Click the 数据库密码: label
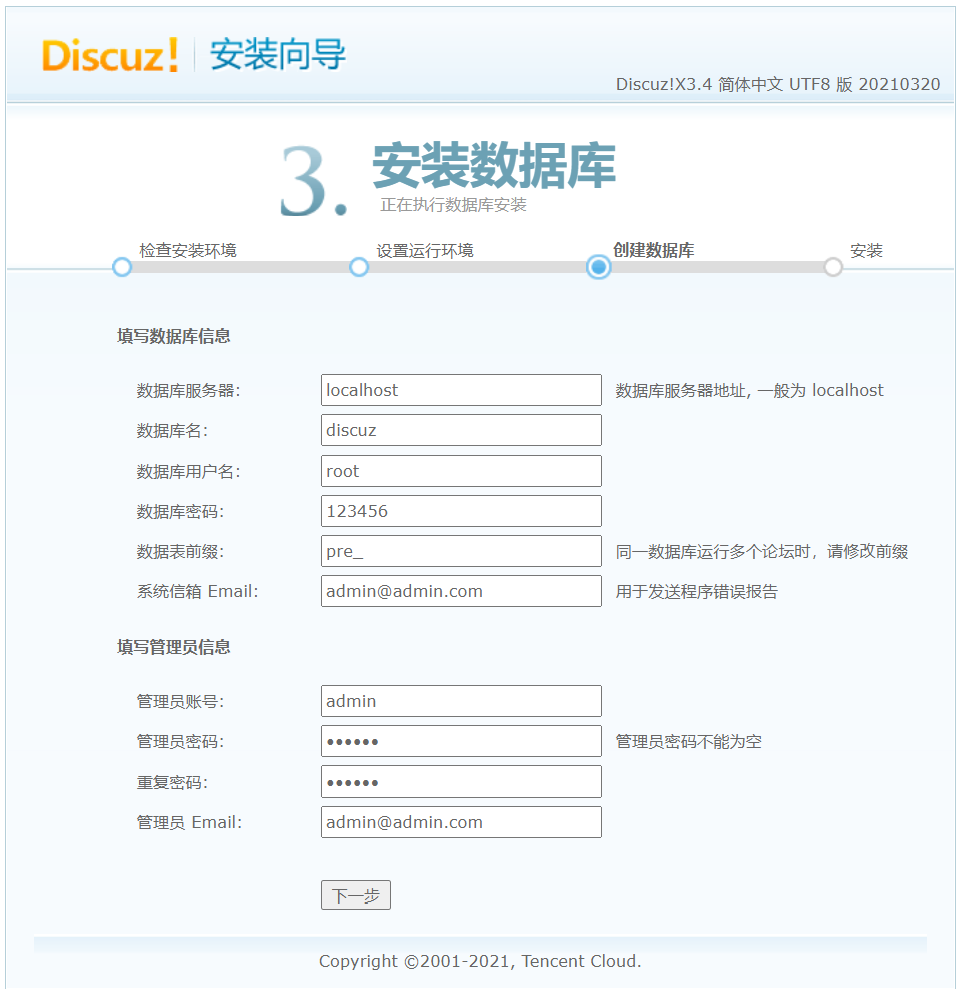Viewport: 961px width, 989px height. (x=180, y=512)
